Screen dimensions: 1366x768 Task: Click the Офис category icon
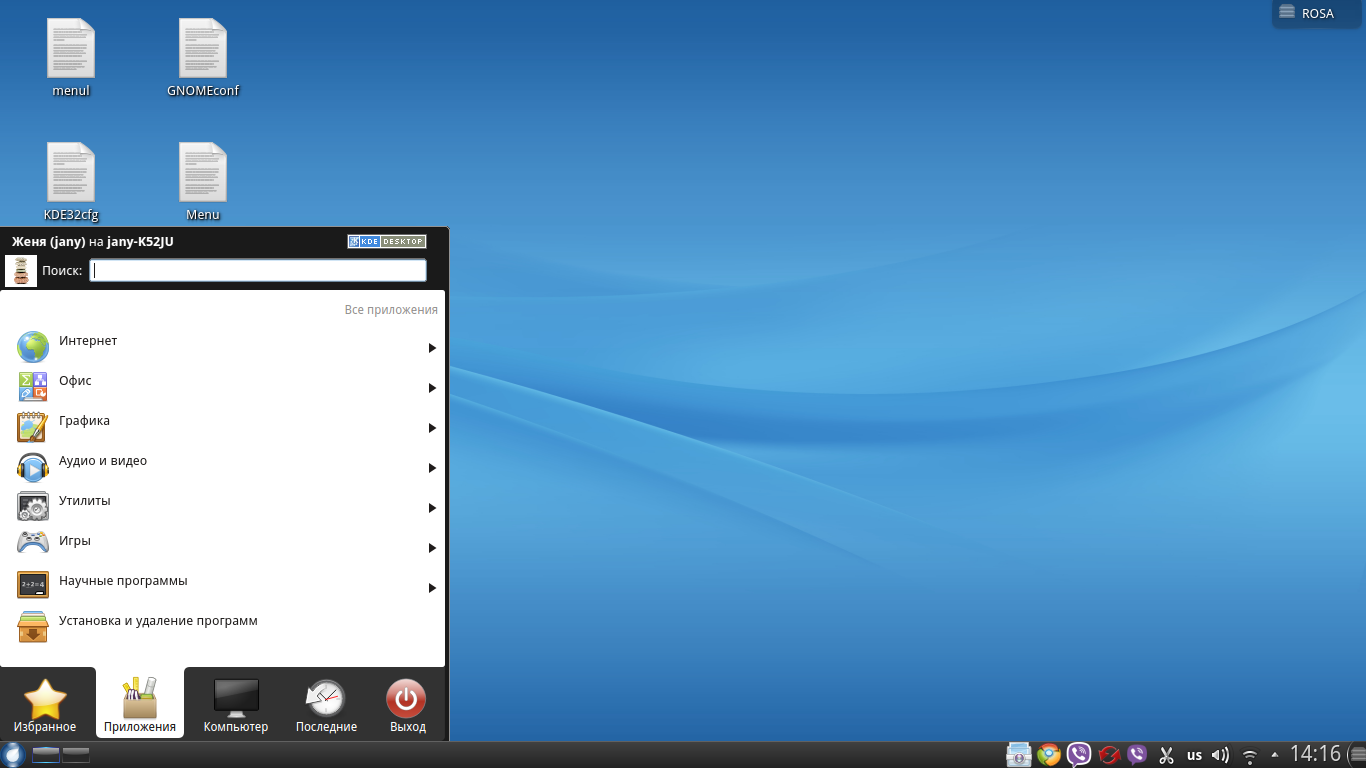click(x=33, y=387)
